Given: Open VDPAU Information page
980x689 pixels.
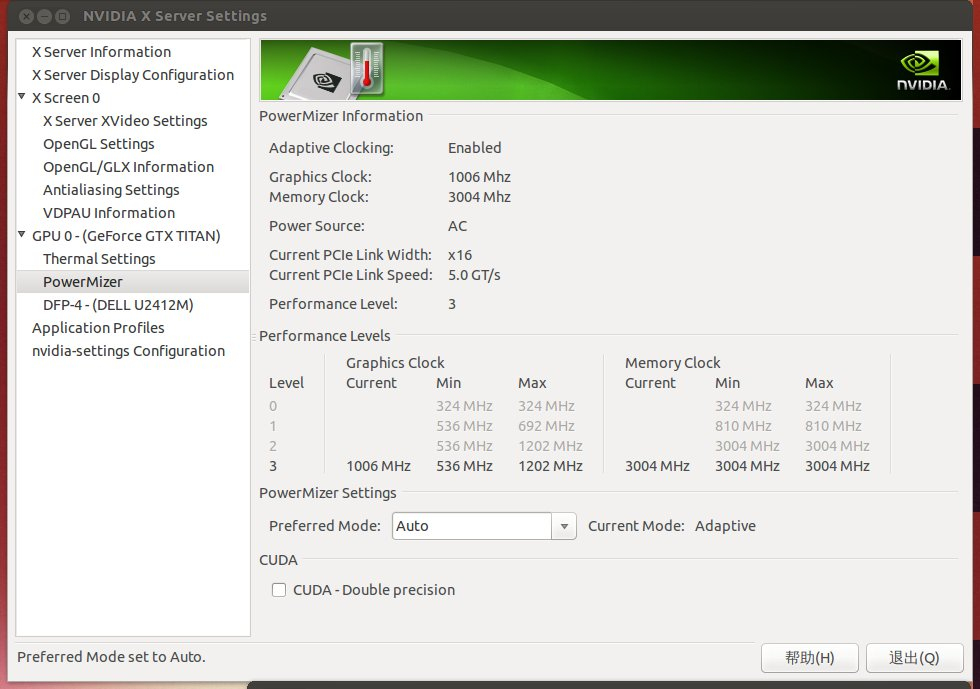Looking at the screenshot, I should click(x=109, y=213).
